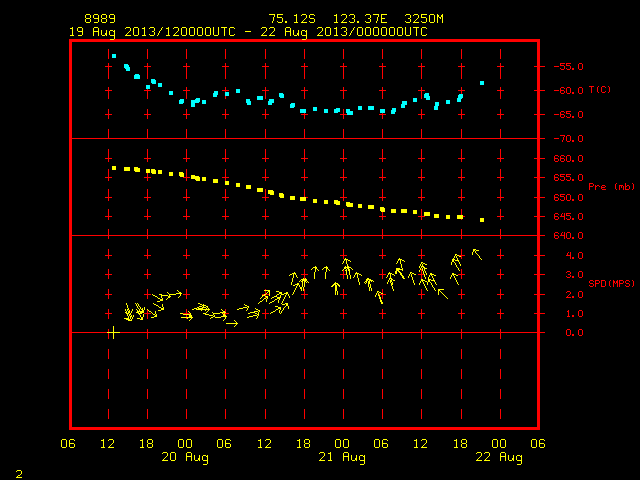Click the coordinates text 75.12S 123.37E
The image size is (640, 480).
pos(328,19)
